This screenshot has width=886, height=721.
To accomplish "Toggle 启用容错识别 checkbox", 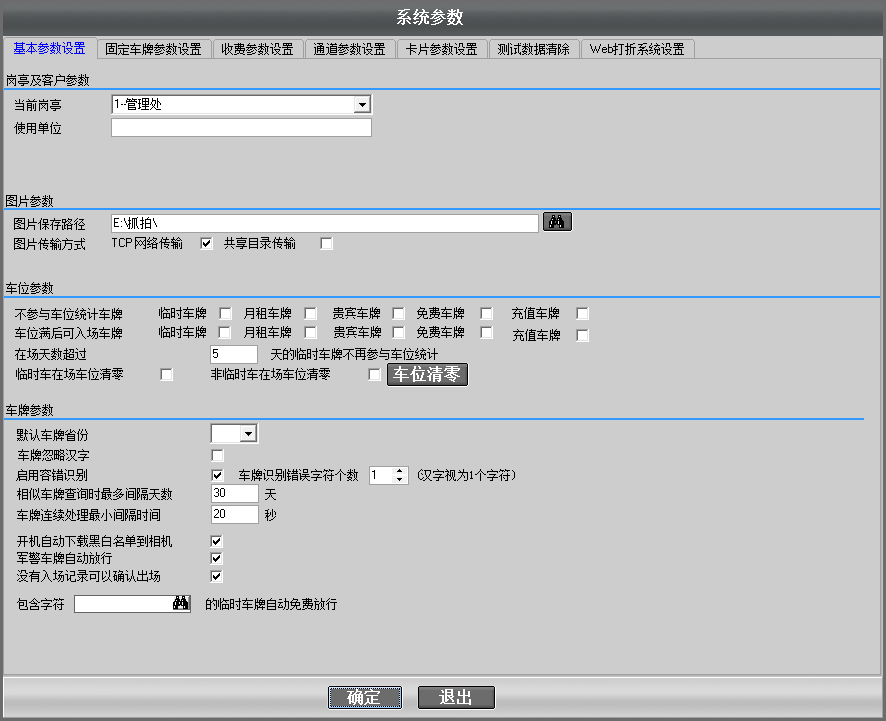I will (x=217, y=475).
